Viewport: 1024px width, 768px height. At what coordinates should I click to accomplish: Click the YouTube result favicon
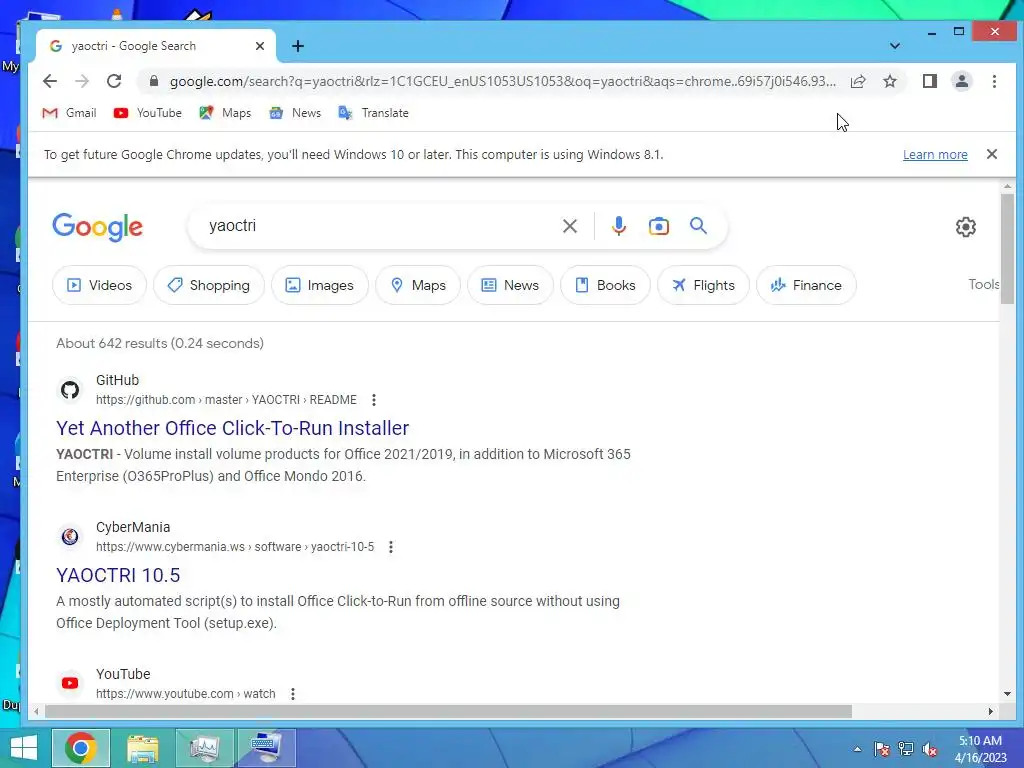point(70,684)
